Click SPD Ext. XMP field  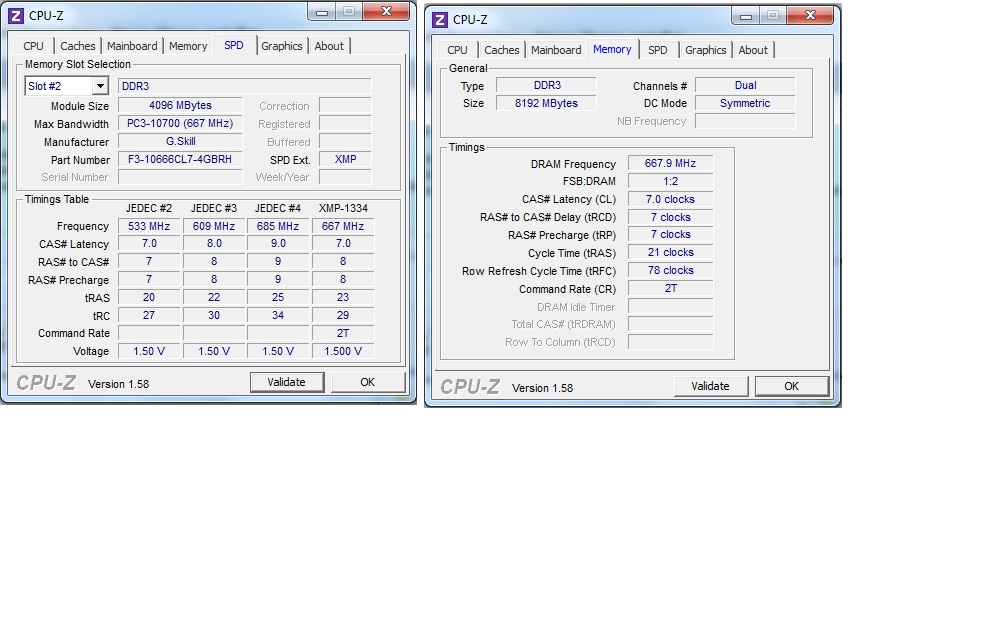[x=345, y=159]
